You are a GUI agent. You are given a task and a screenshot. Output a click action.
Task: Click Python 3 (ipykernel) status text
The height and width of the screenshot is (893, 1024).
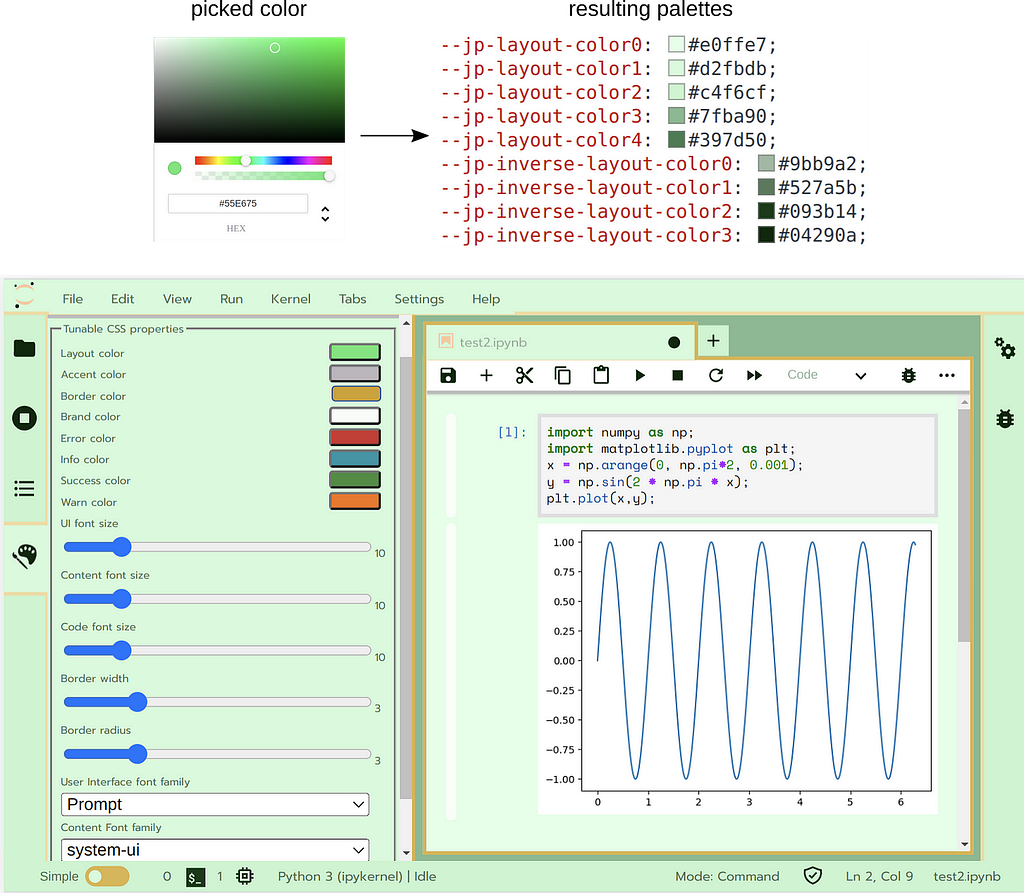357,876
